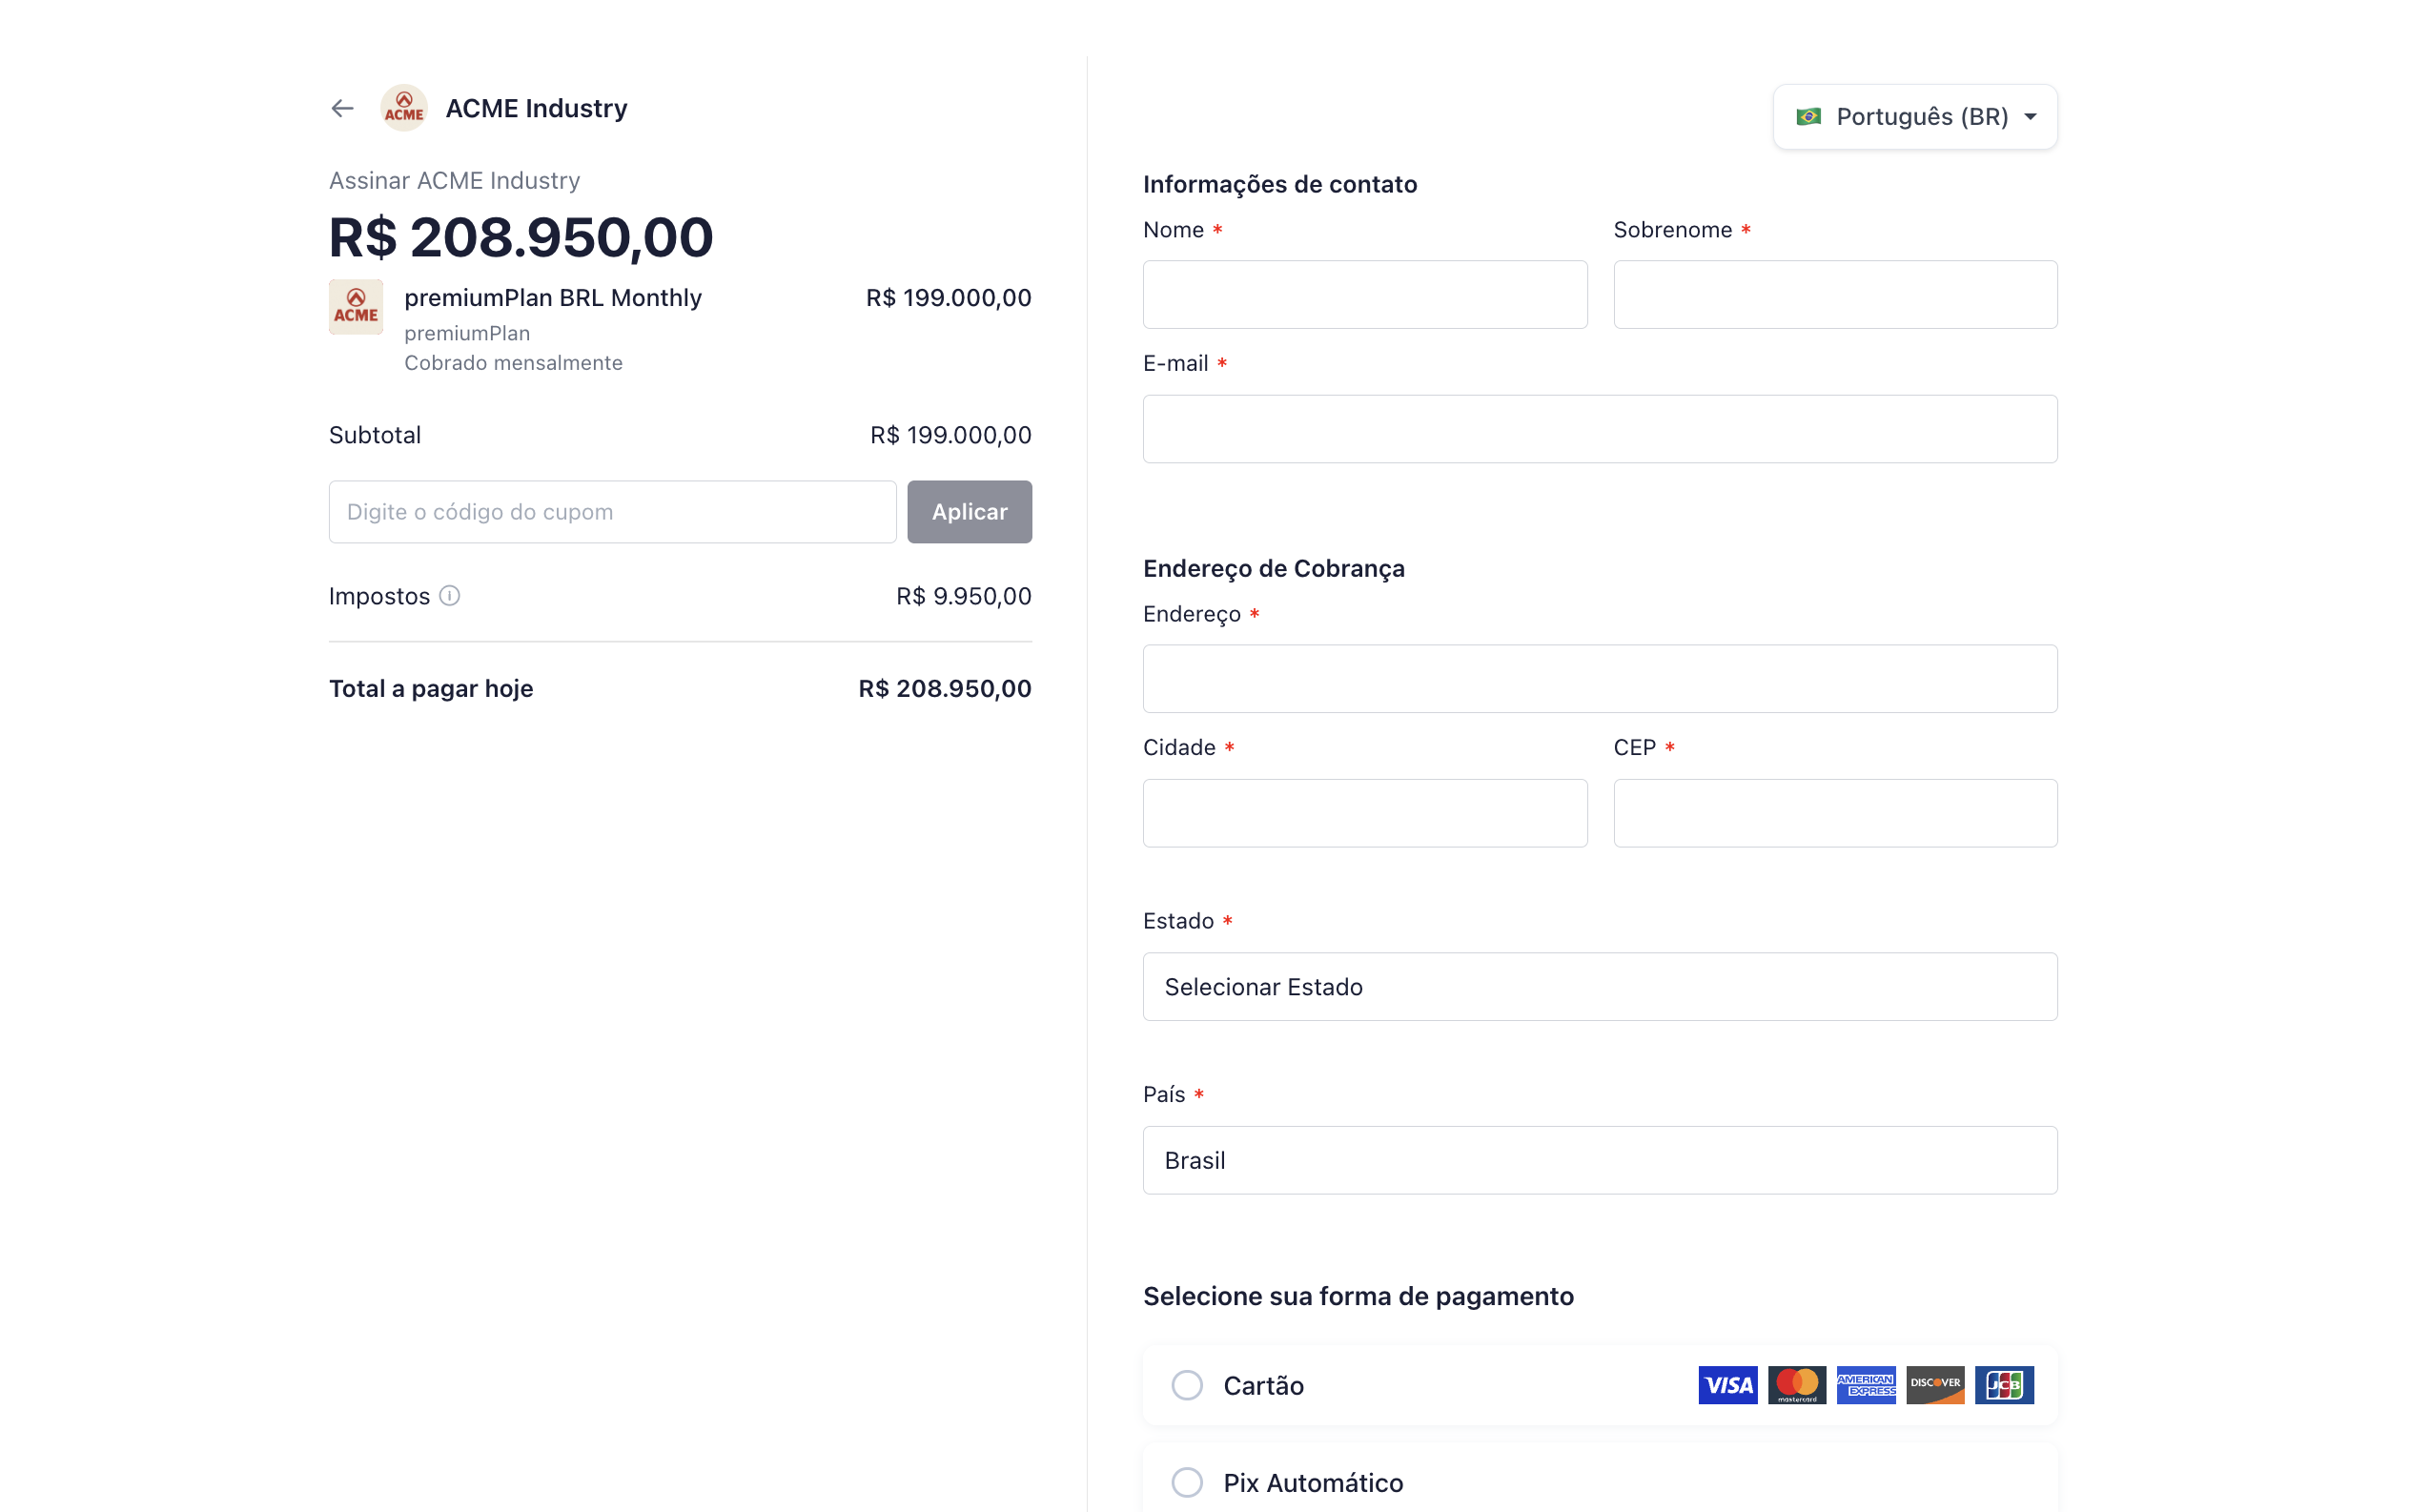Click the Selecione sua forma de pagamento heading
This screenshot has width=2410, height=1512.
pos(1358,1296)
